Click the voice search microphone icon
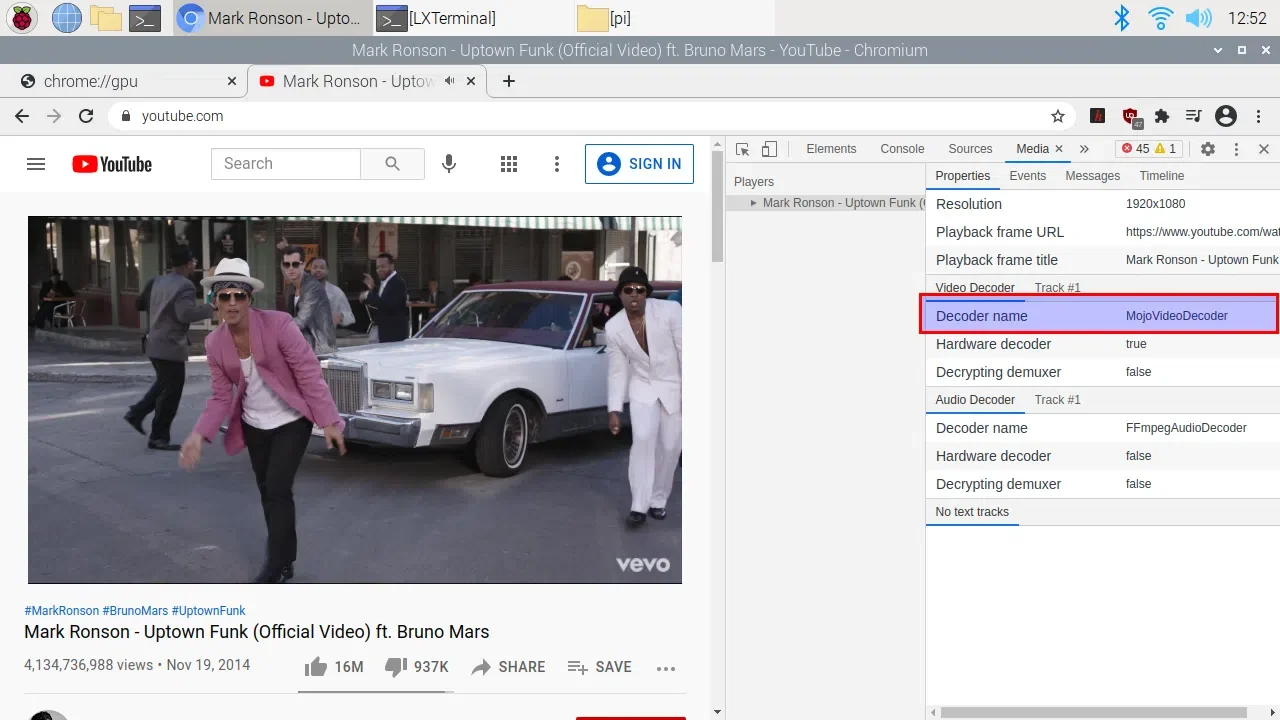This screenshot has width=1280, height=720. click(x=449, y=164)
